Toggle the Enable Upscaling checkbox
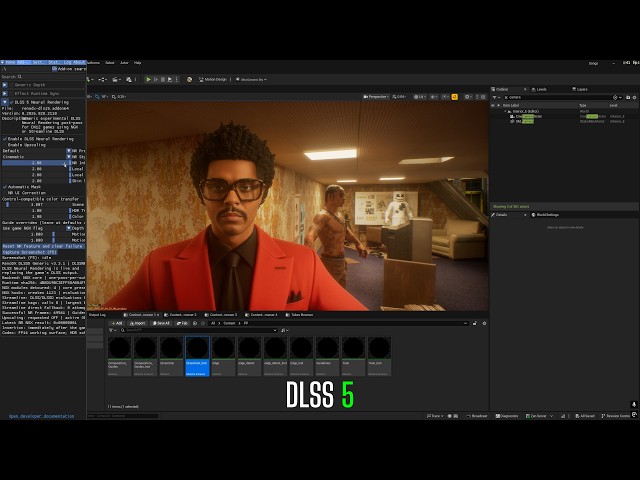The height and width of the screenshot is (480, 640). point(5,145)
